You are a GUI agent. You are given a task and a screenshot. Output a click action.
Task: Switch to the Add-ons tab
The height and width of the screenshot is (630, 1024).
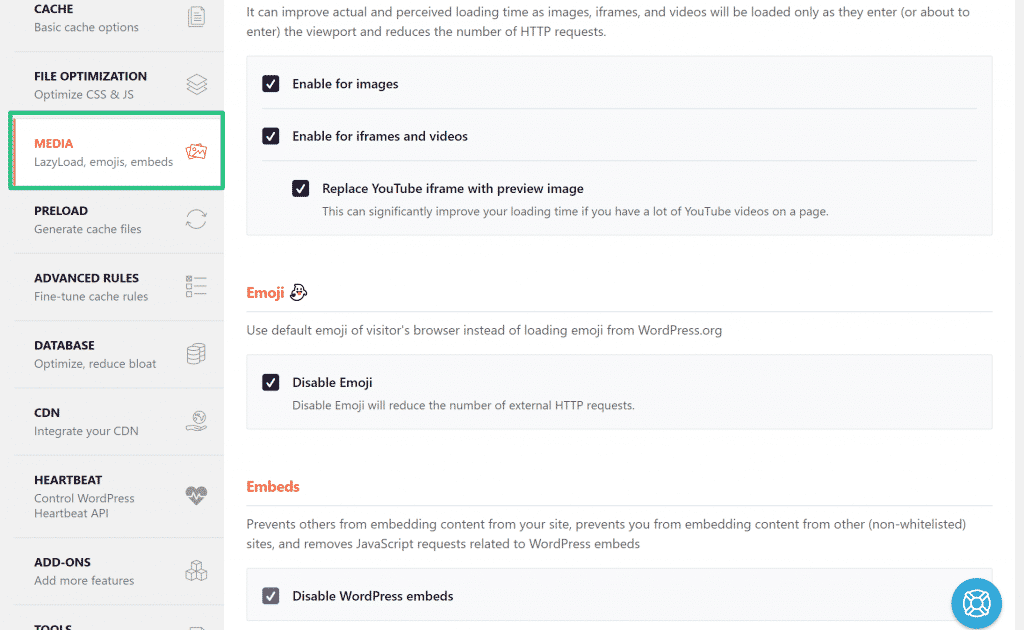point(119,571)
